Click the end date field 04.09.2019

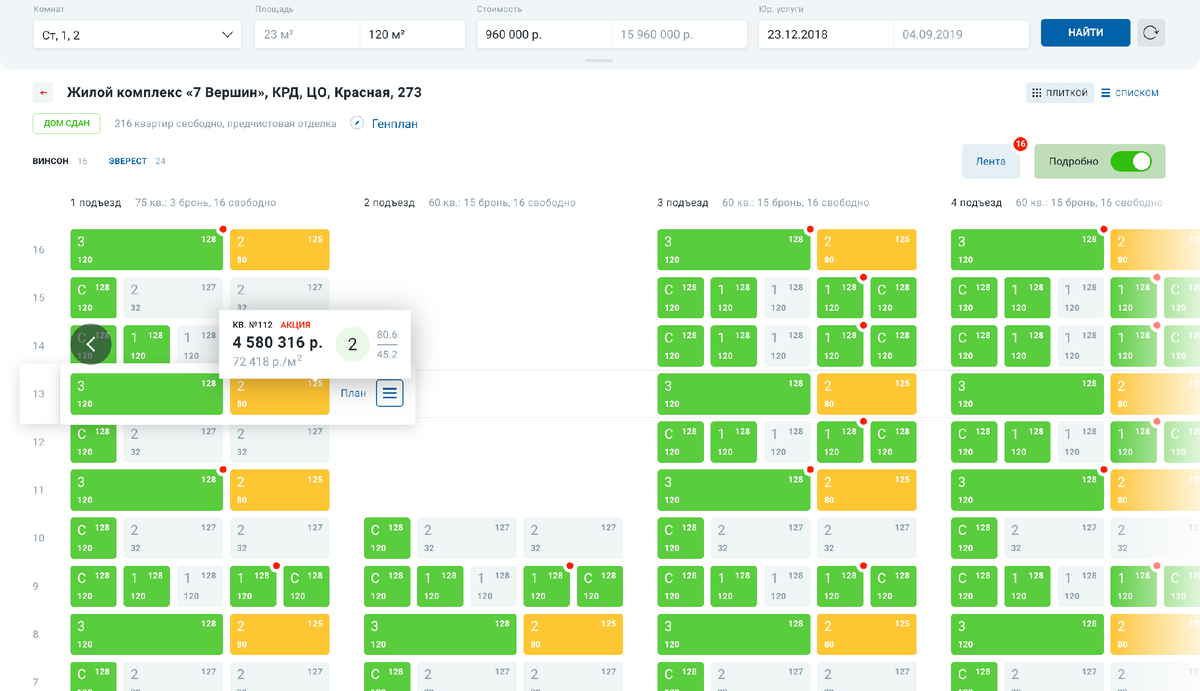point(961,34)
